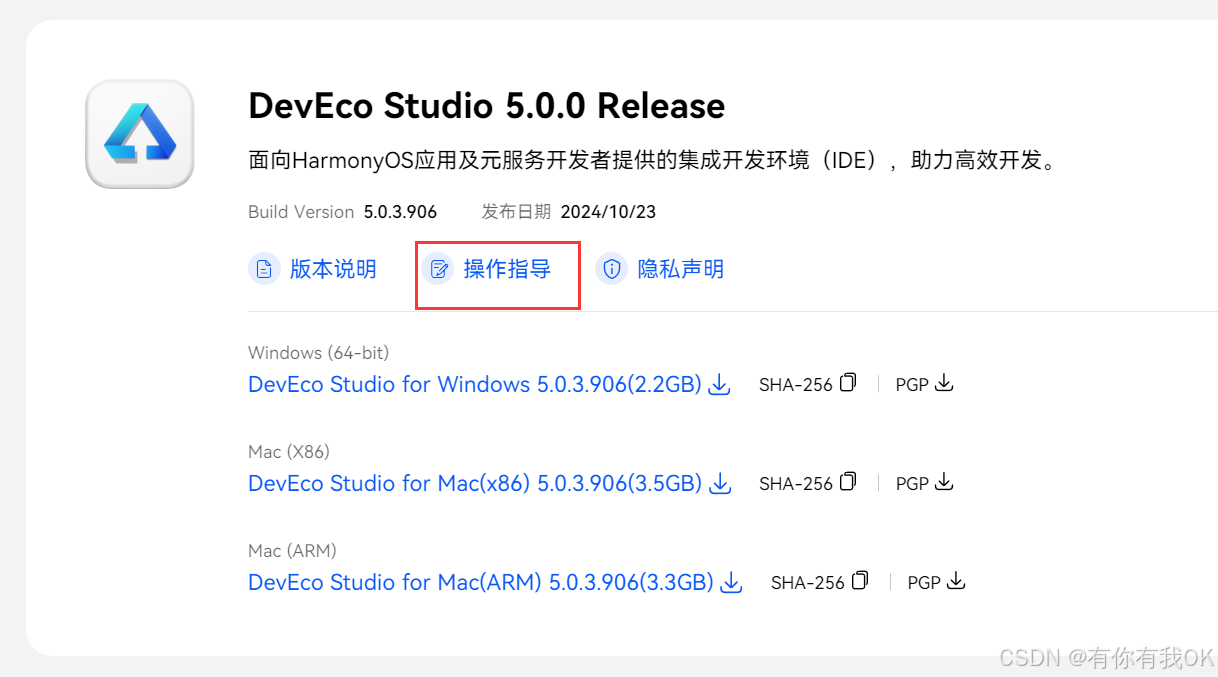Click the release date 2024/10/23

pos(608,212)
